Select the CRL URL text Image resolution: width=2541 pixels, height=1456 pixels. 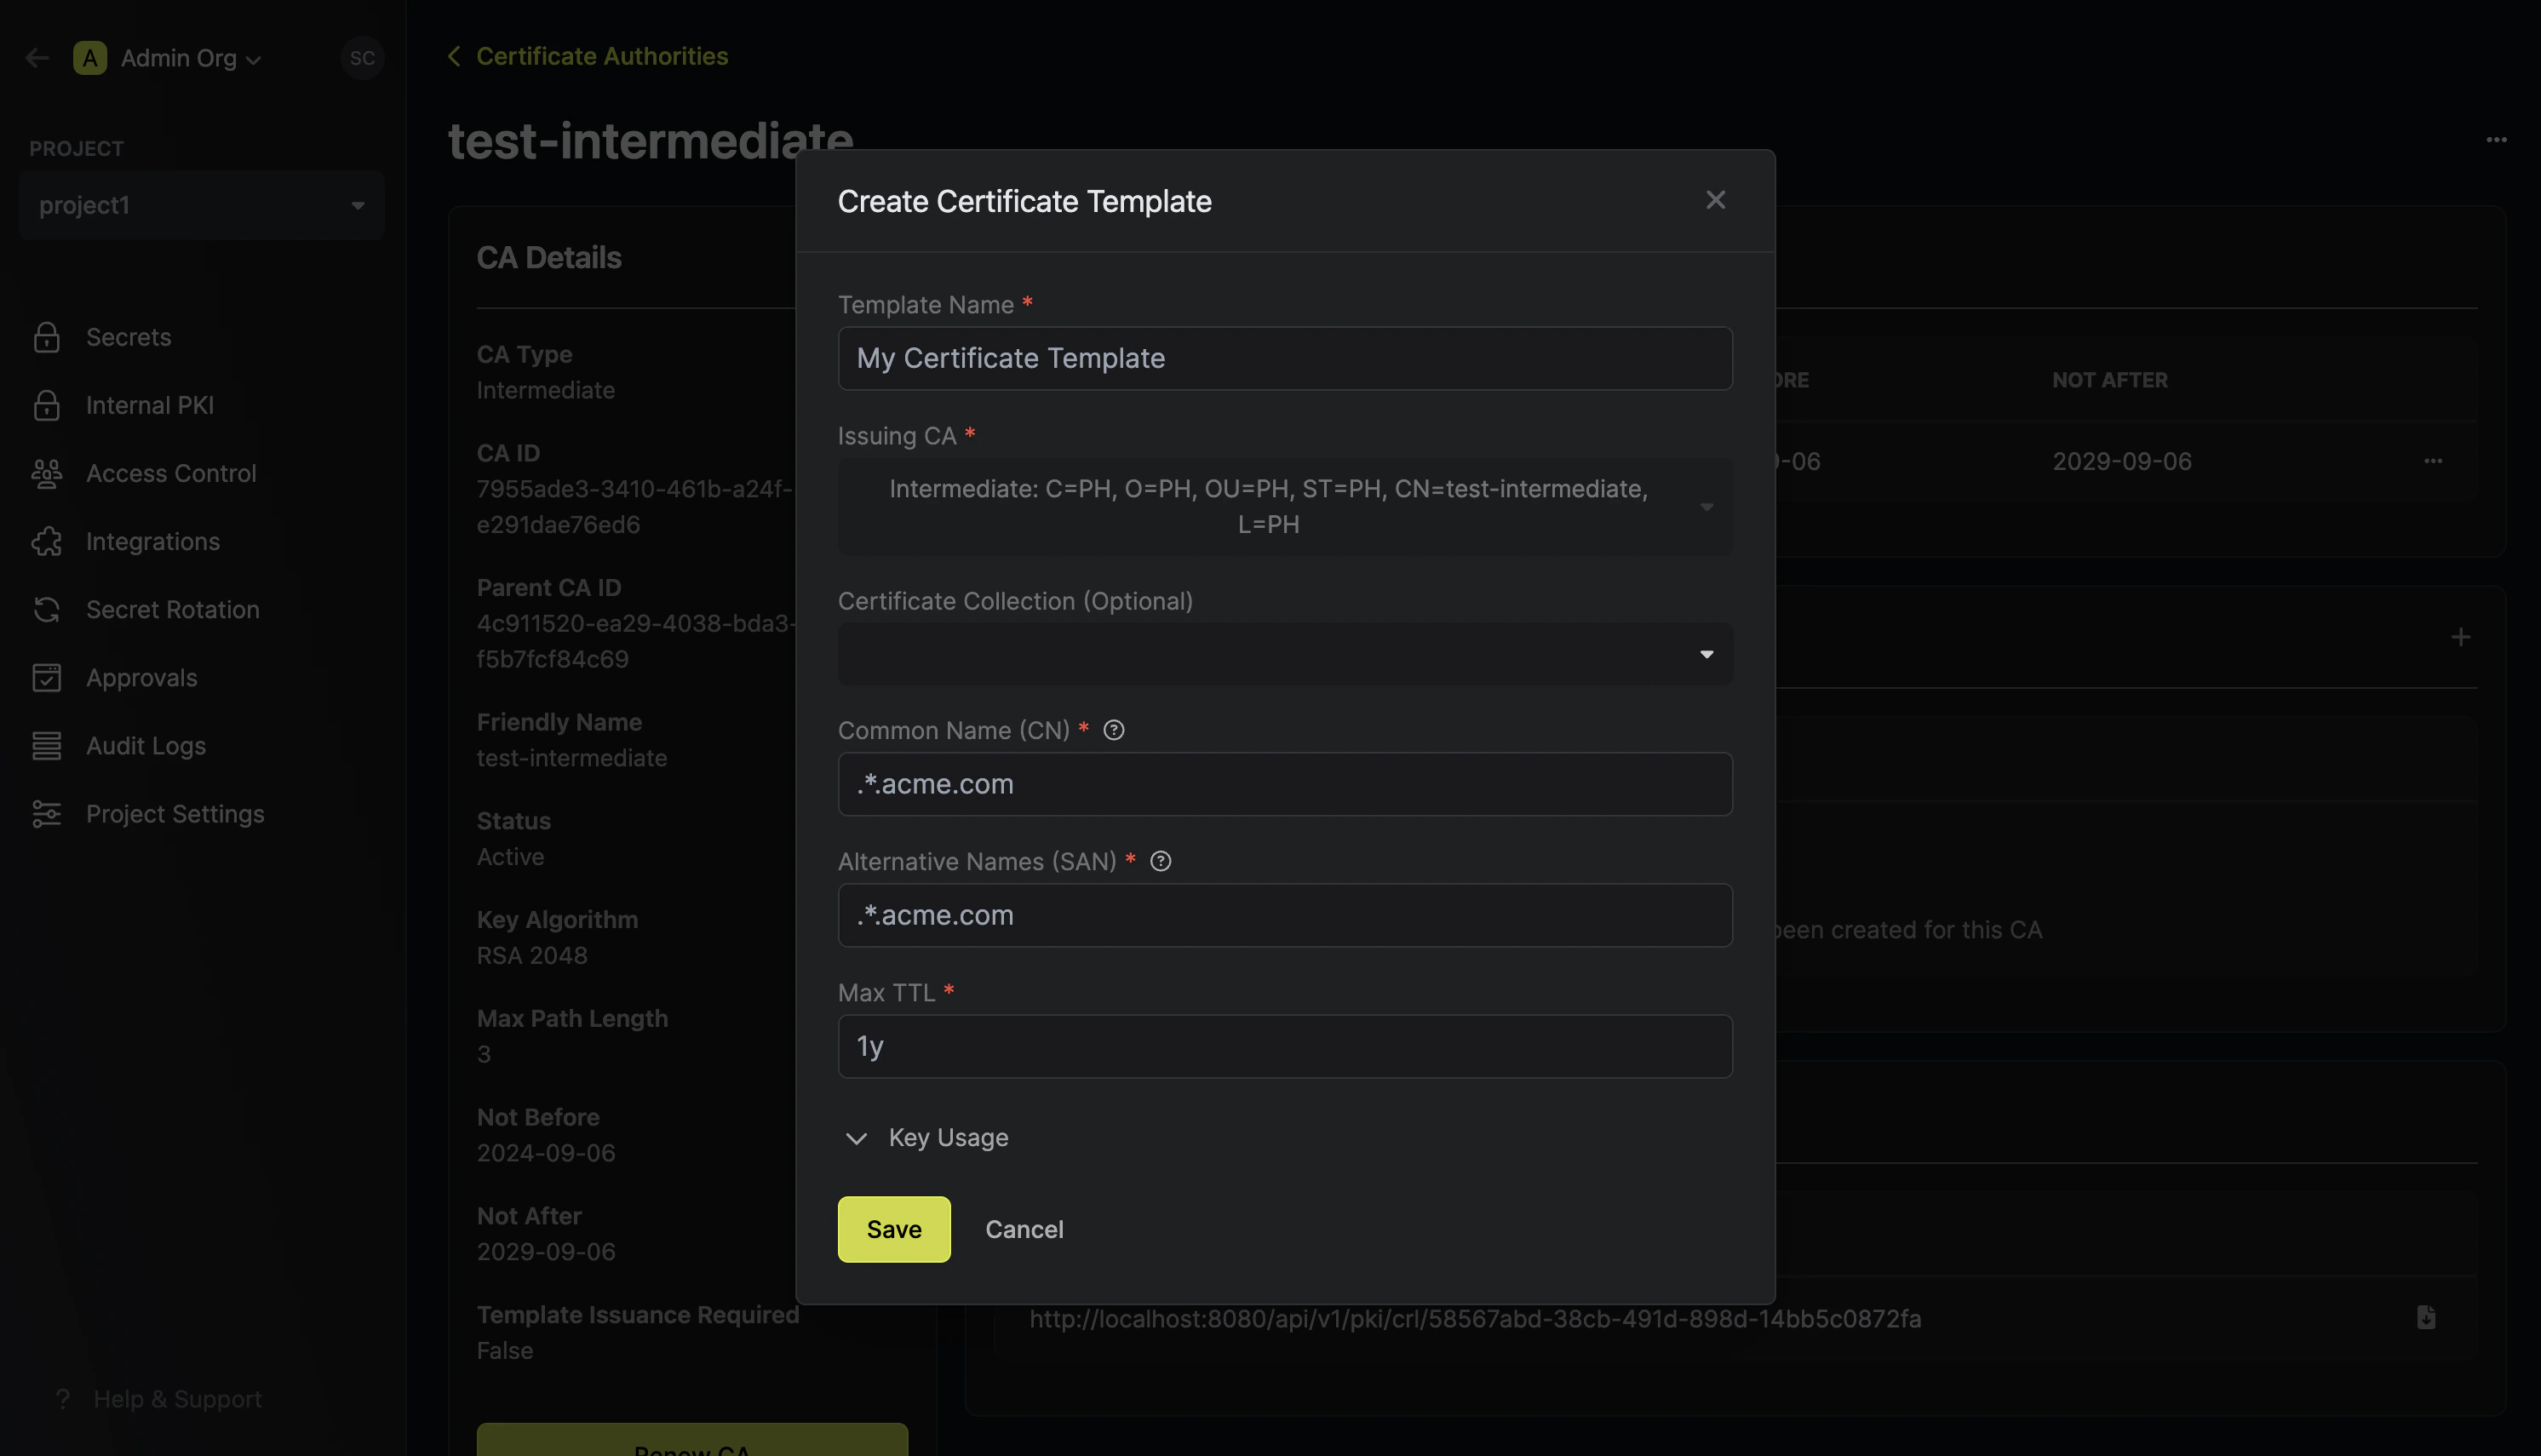pyautogui.click(x=1475, y=1318)
